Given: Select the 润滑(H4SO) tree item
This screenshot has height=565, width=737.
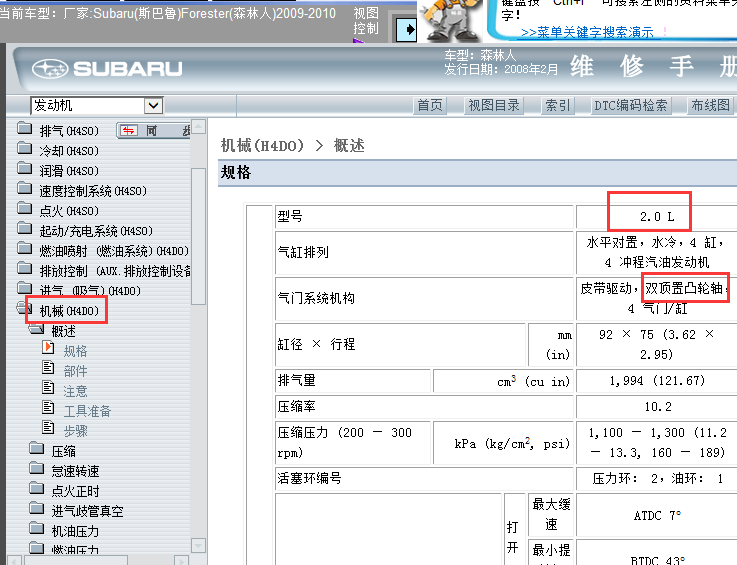Looking at the screenshot, I should pos(69,171).
